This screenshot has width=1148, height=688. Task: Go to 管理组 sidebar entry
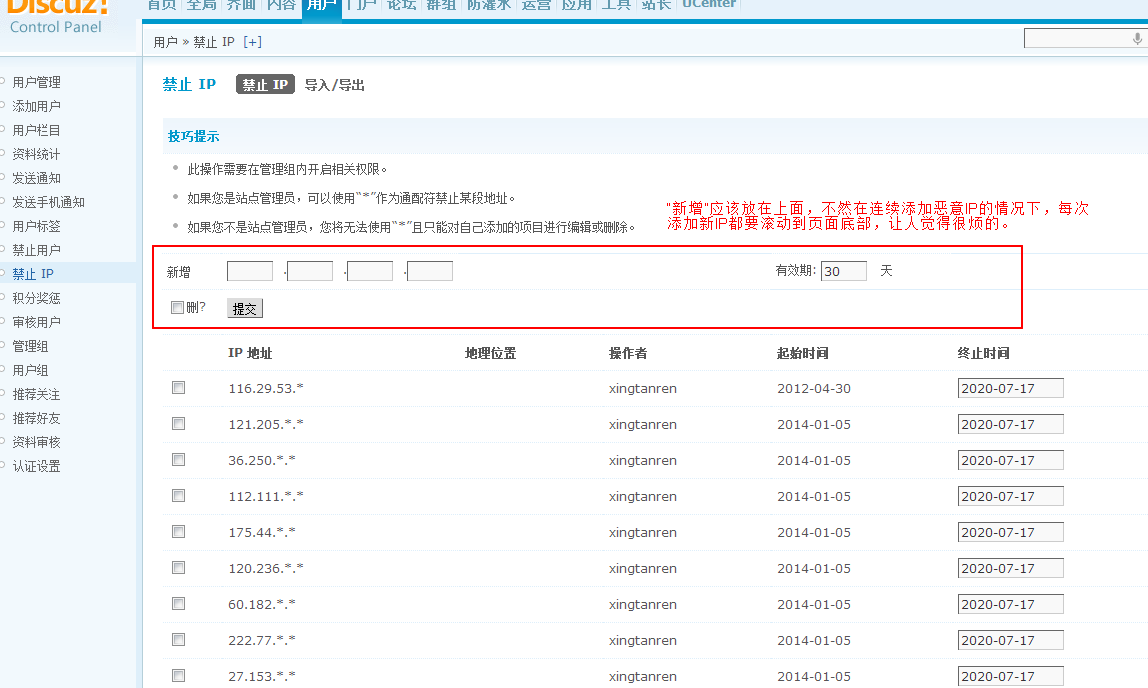tap(30, 346)
